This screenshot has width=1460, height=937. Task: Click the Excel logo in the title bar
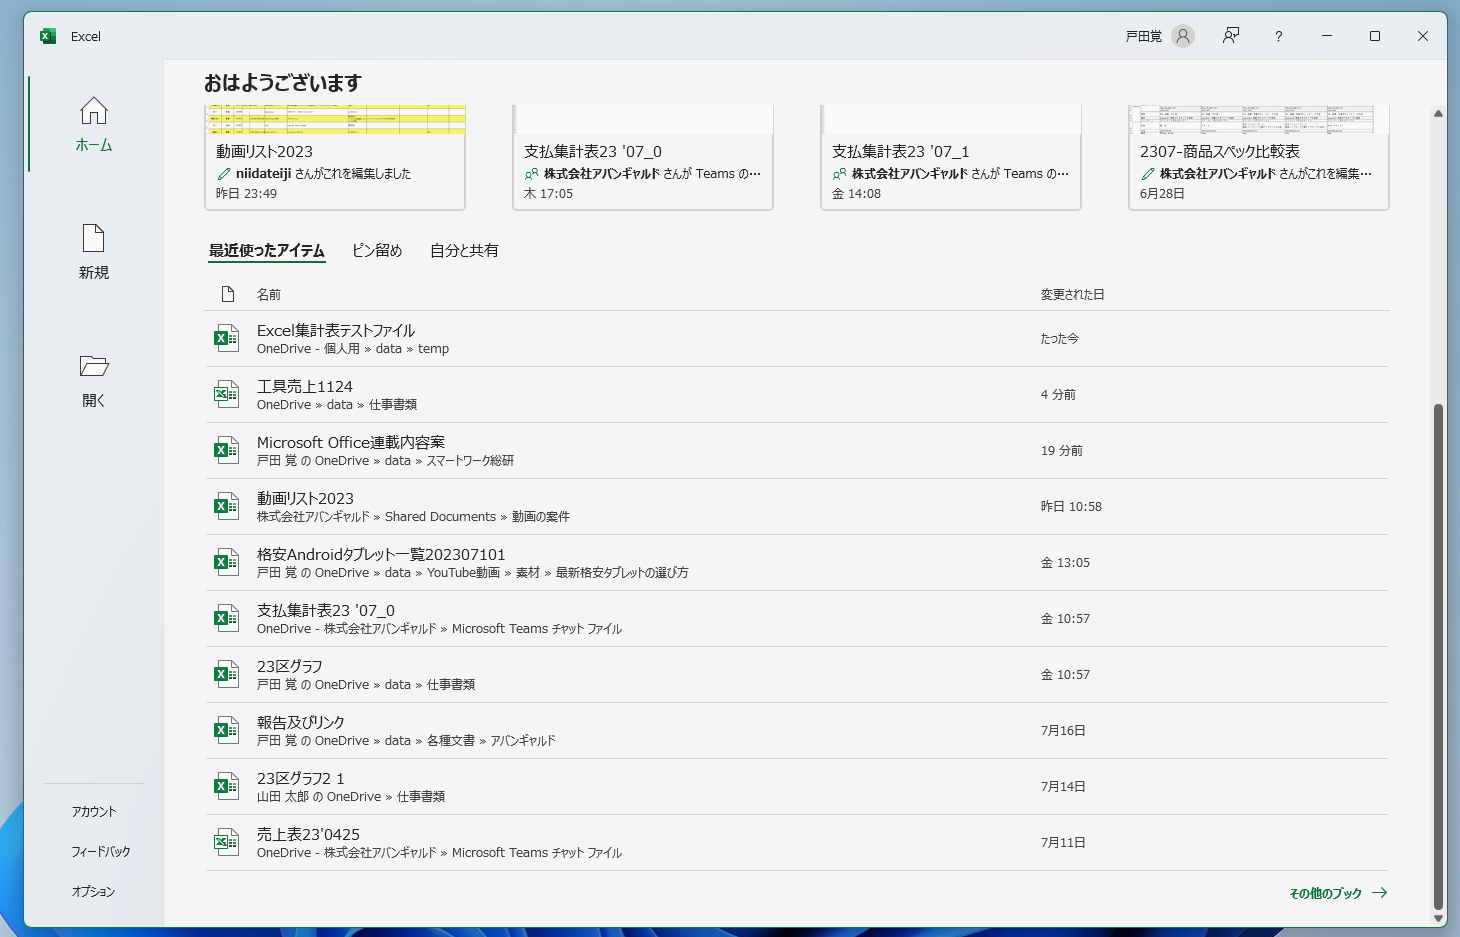(x=48, y=36)
